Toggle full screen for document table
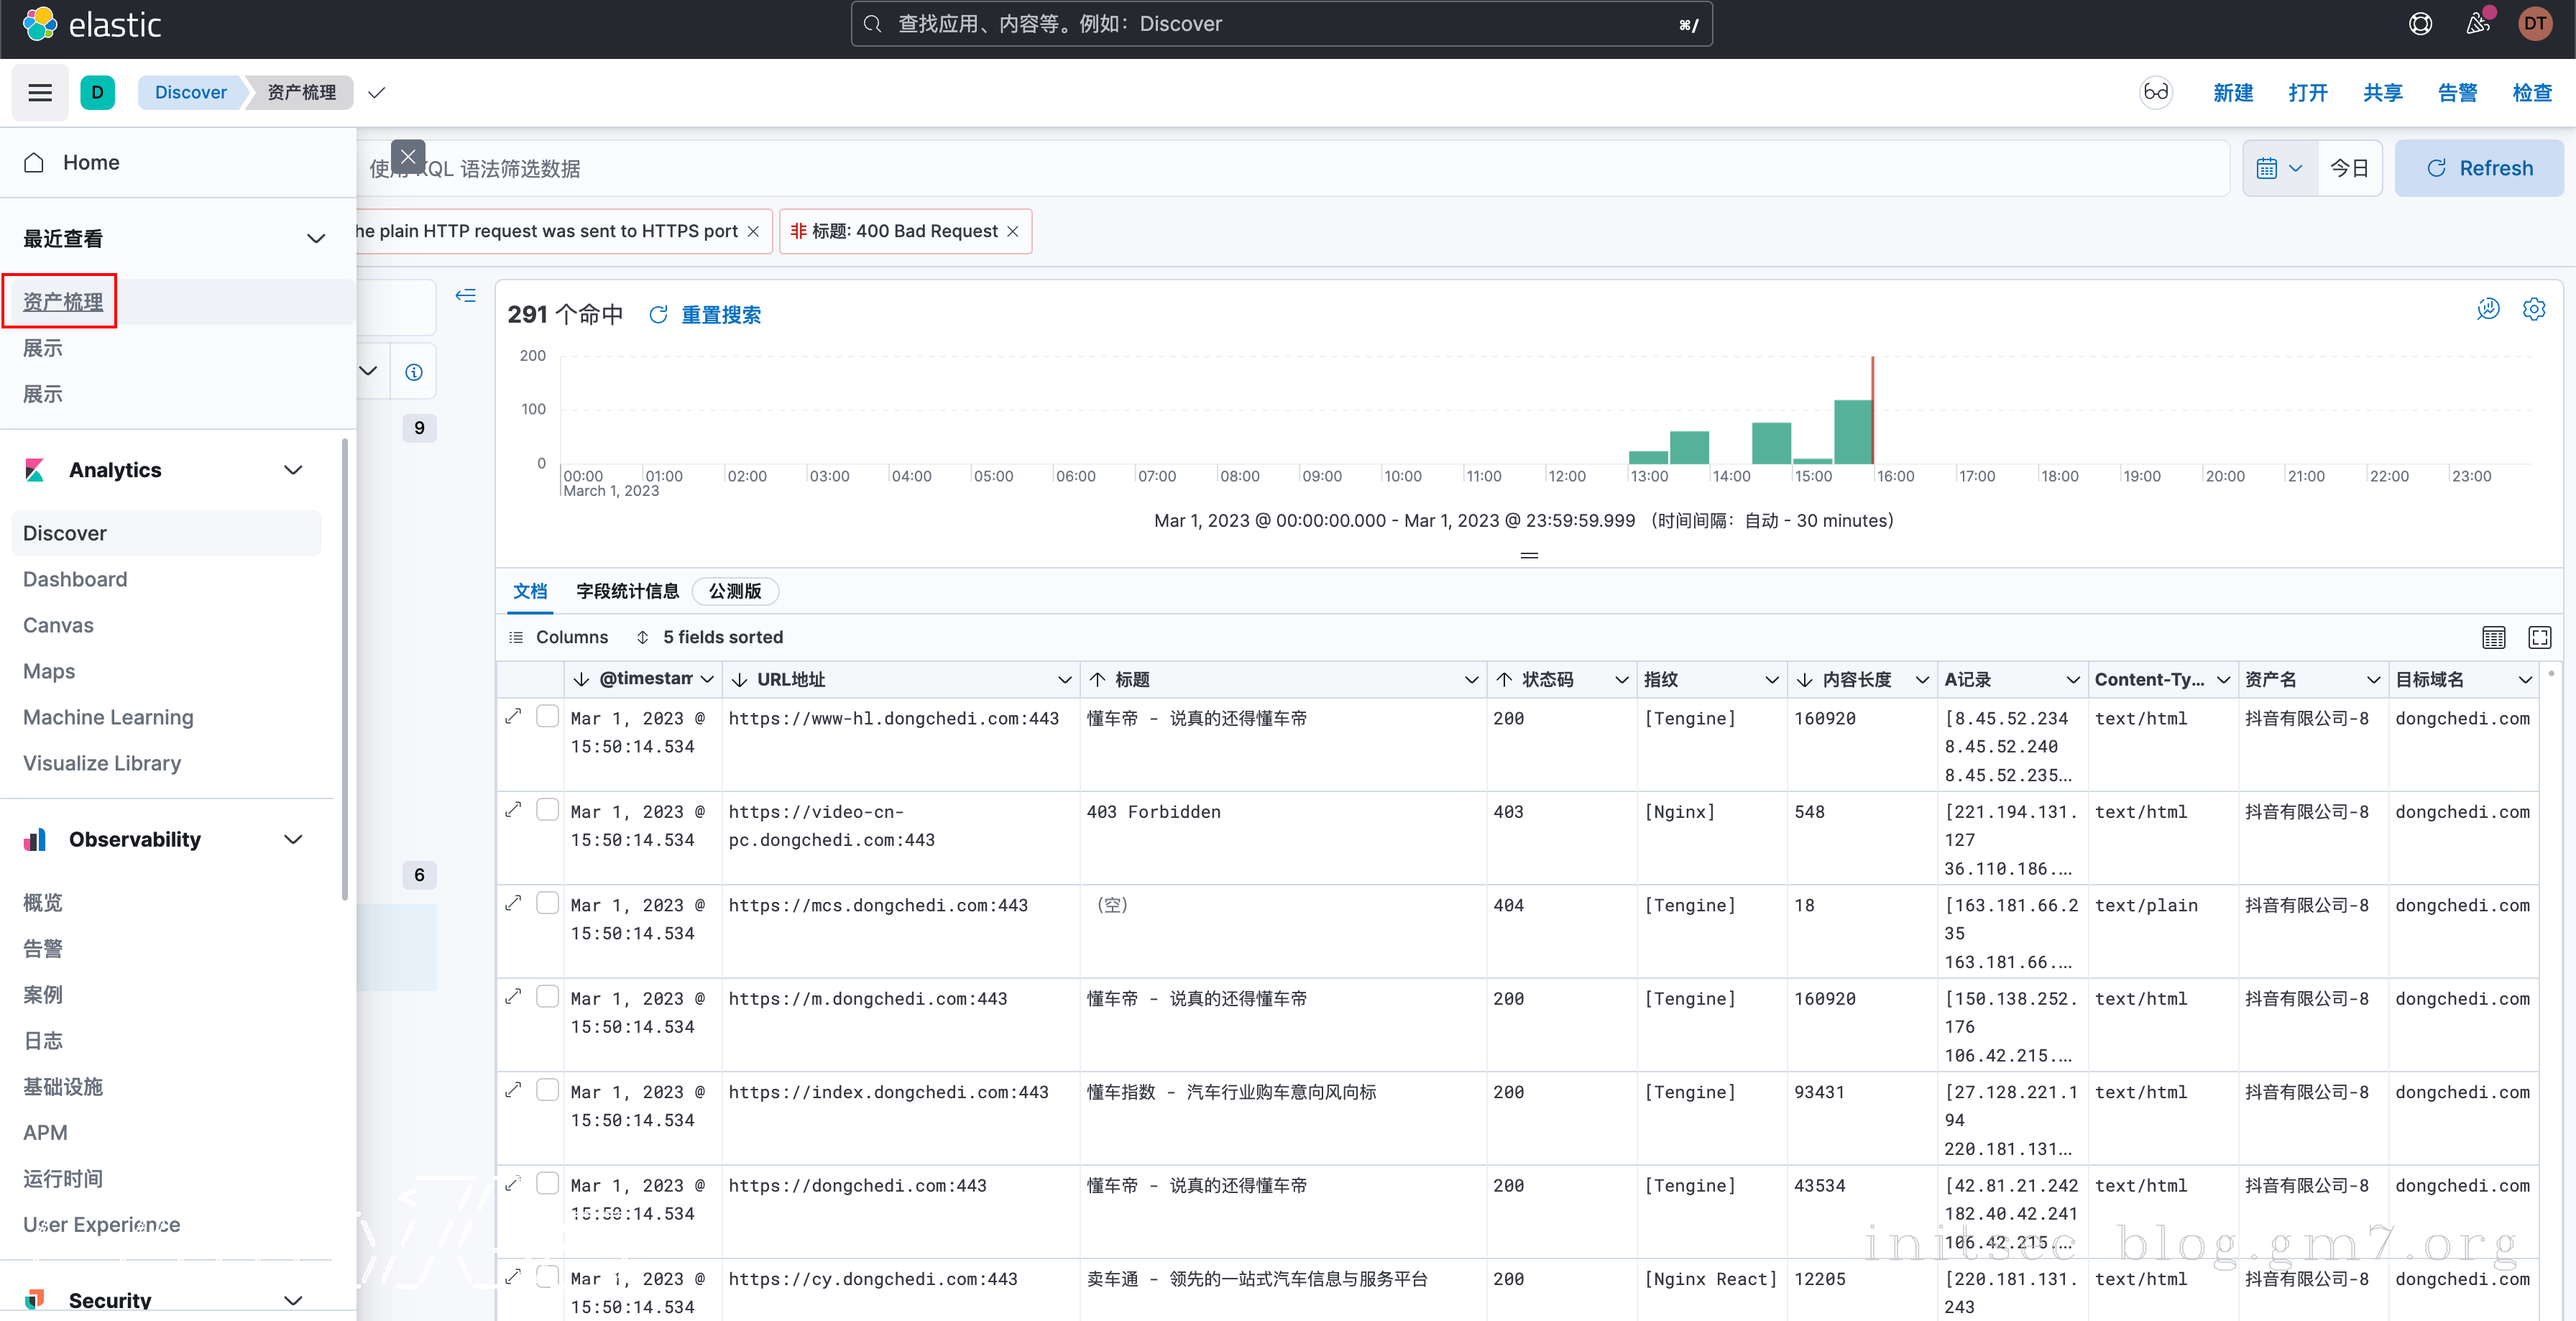The image size is (2576, 1321). (2540, 638)
